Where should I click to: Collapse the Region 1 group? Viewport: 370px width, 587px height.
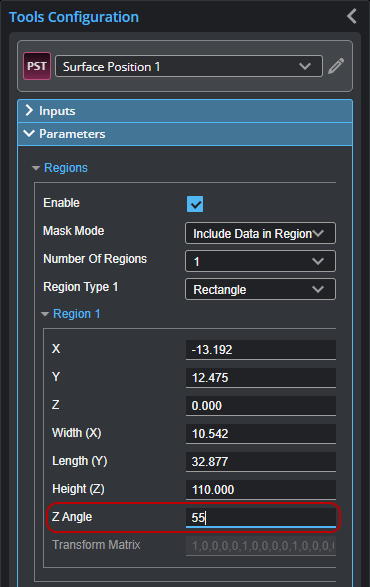(x=45, y=314)
